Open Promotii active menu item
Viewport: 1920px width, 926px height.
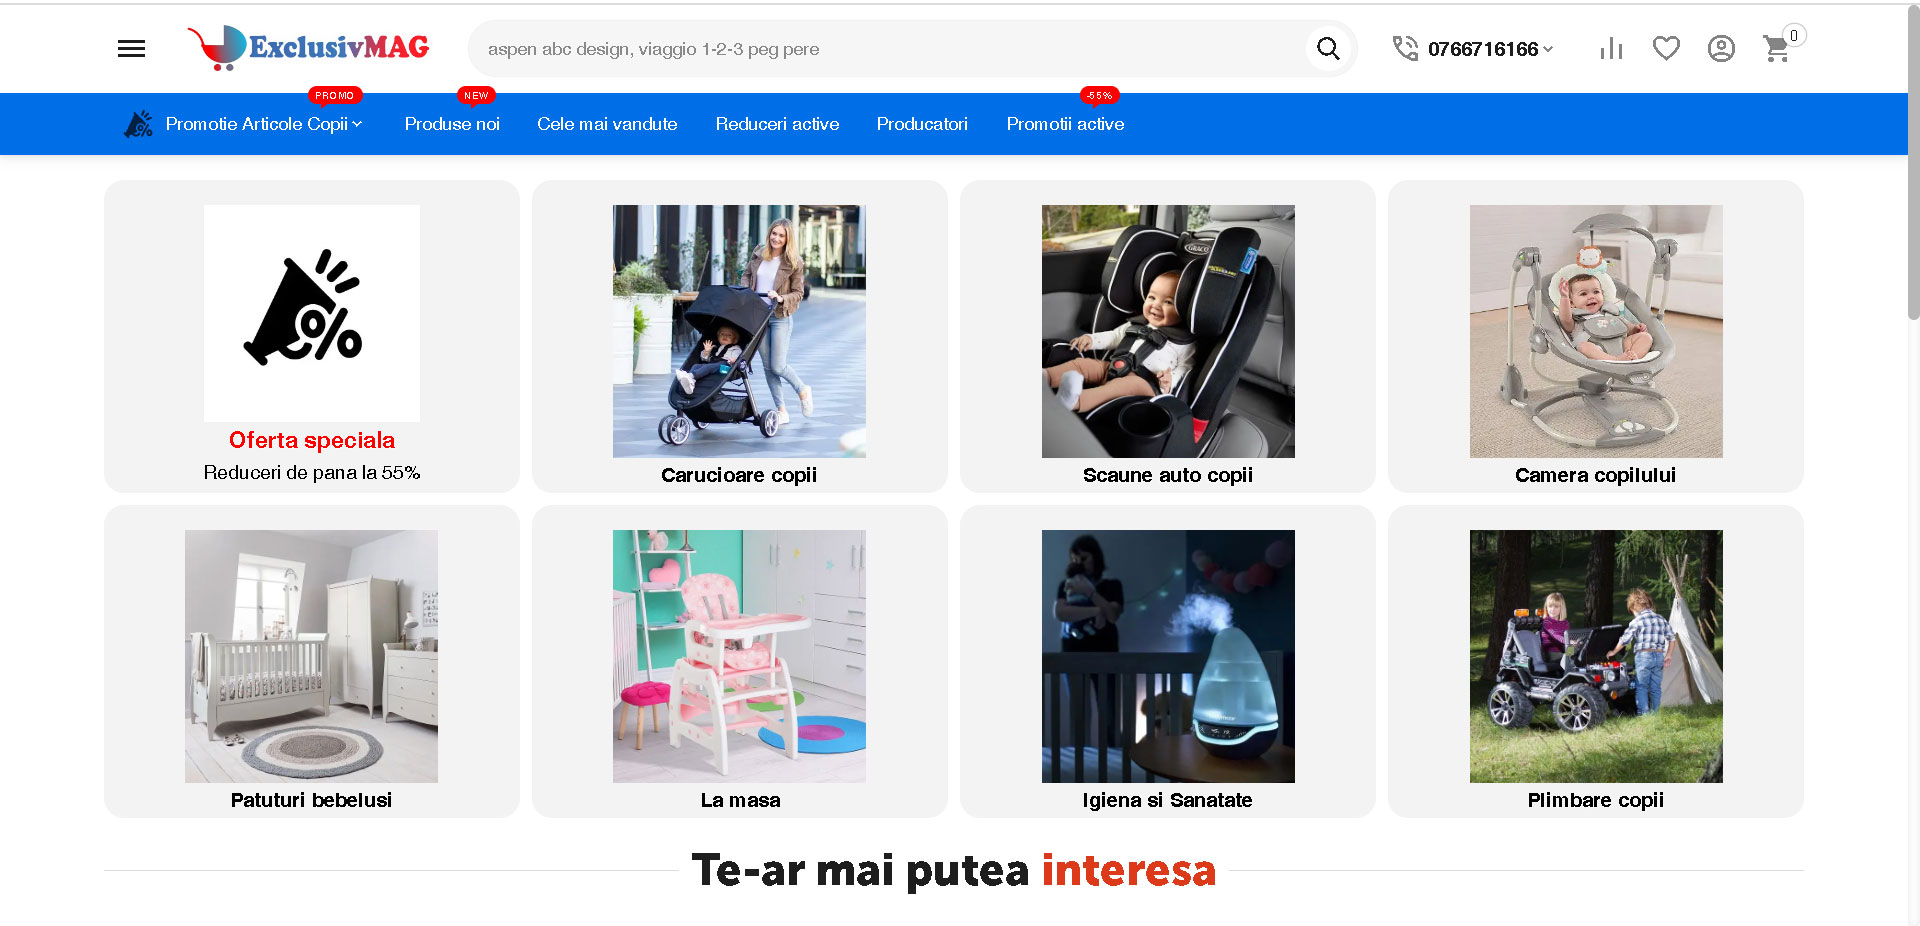pos(1065,124)
